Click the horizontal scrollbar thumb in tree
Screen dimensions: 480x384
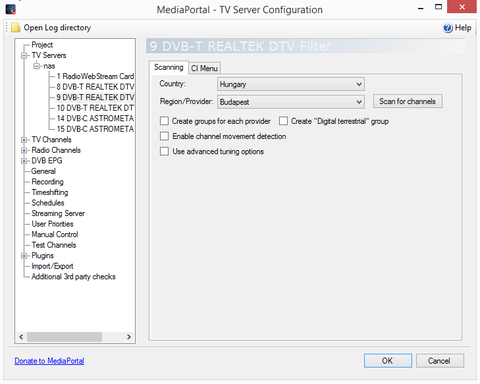64,337
